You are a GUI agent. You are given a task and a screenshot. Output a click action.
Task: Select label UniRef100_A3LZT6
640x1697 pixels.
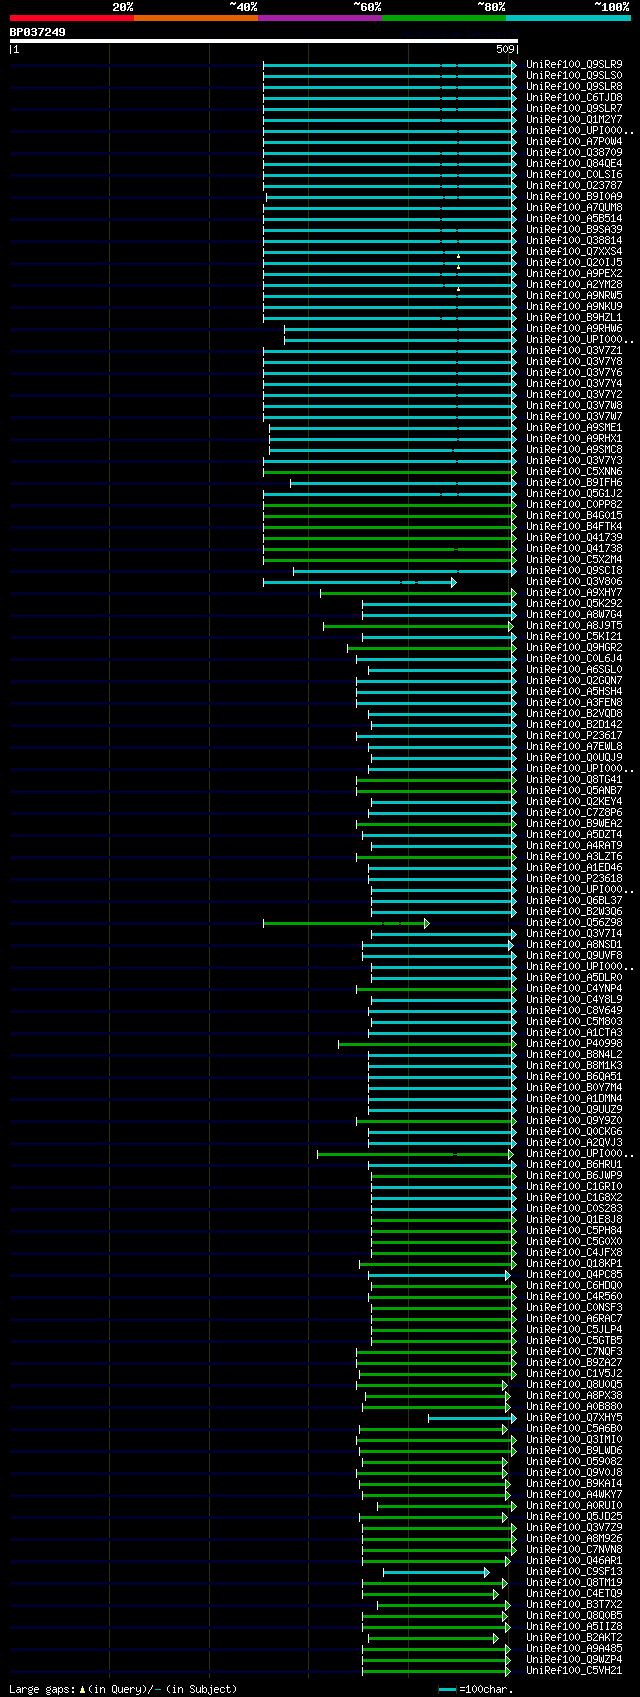tap(574, 857)
